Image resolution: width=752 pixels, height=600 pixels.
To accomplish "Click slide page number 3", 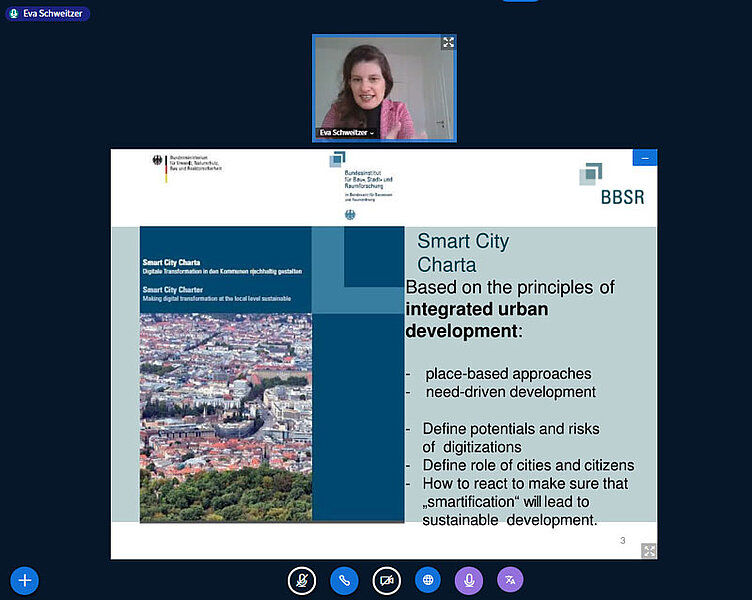I will (x=623, y=541).
